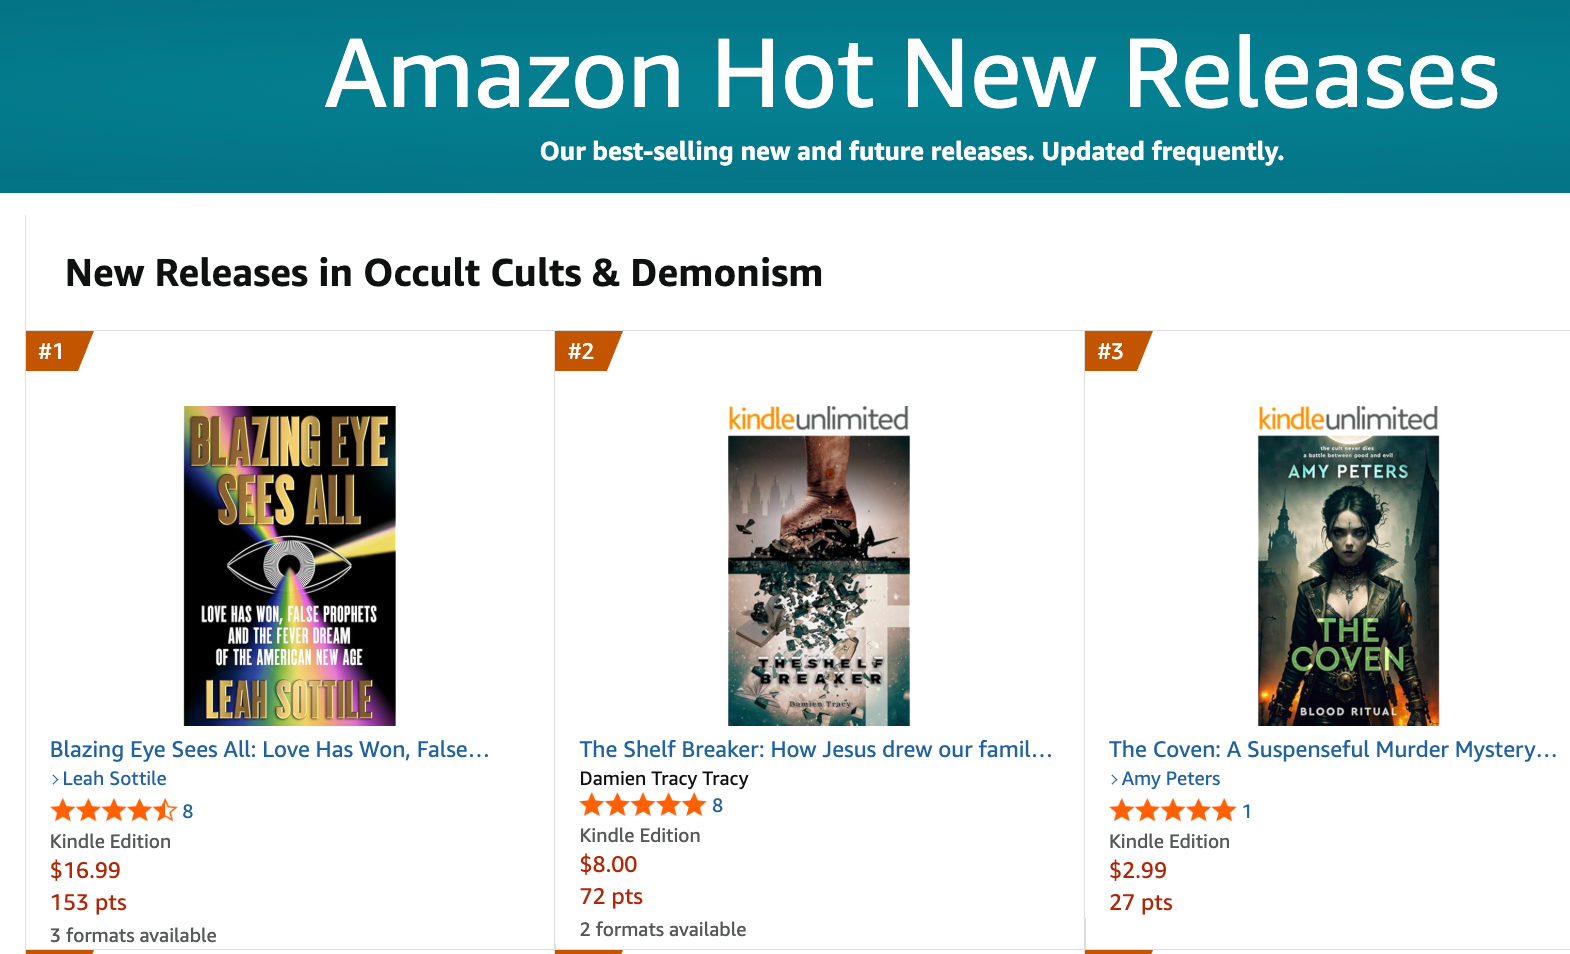Viewport: 1570px width, 954px height.
Task: Click the five-star rating for The Shelf Breaker
Action: click(643, 805)
